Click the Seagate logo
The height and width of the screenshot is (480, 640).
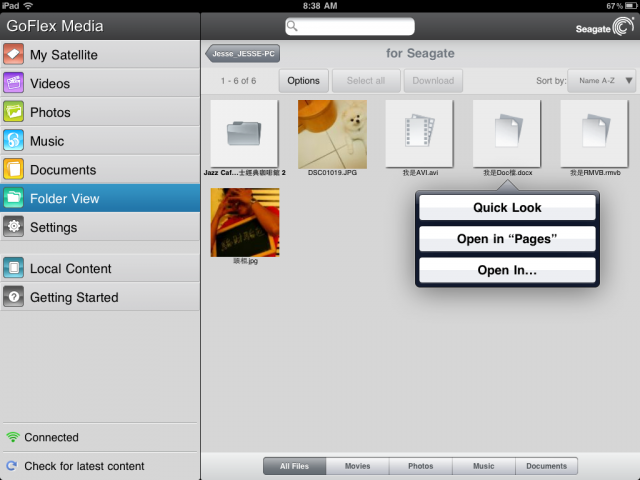[604, 27]
